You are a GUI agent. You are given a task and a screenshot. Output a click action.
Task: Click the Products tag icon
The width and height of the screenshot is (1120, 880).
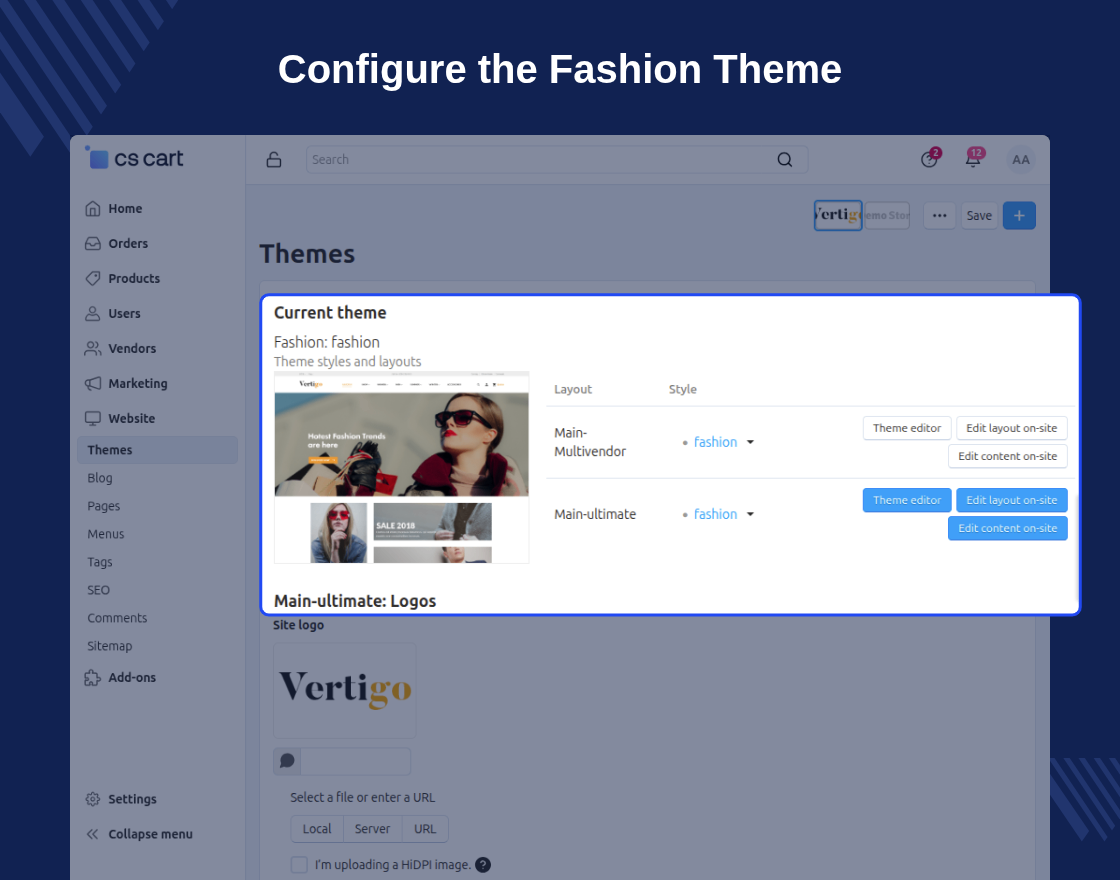point(93,279)
